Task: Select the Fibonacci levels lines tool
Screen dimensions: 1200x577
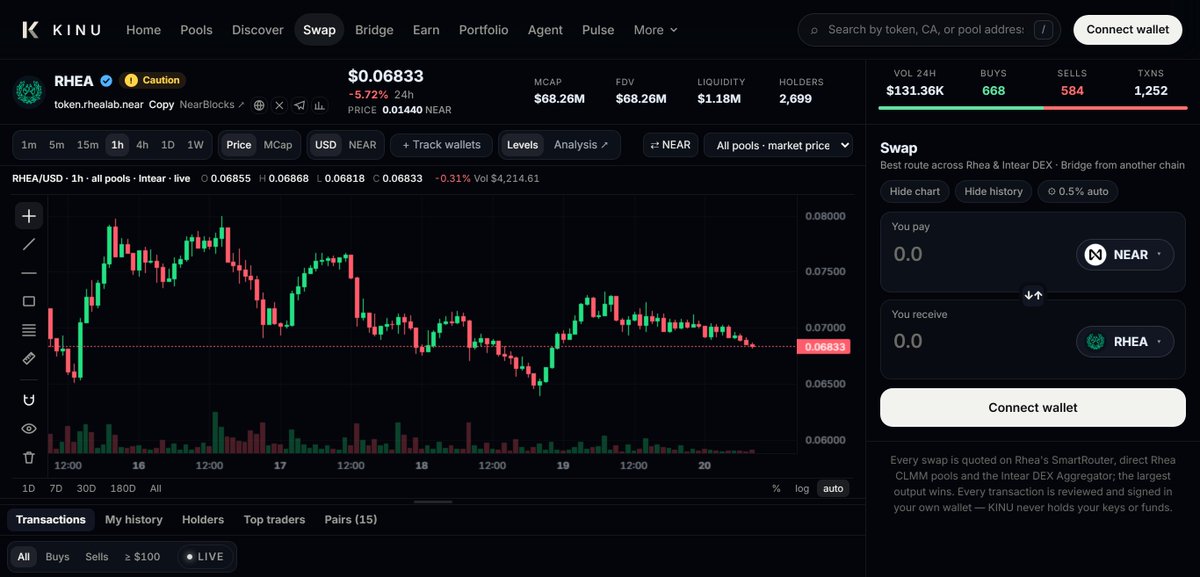Action: click(x=29, y=330)
